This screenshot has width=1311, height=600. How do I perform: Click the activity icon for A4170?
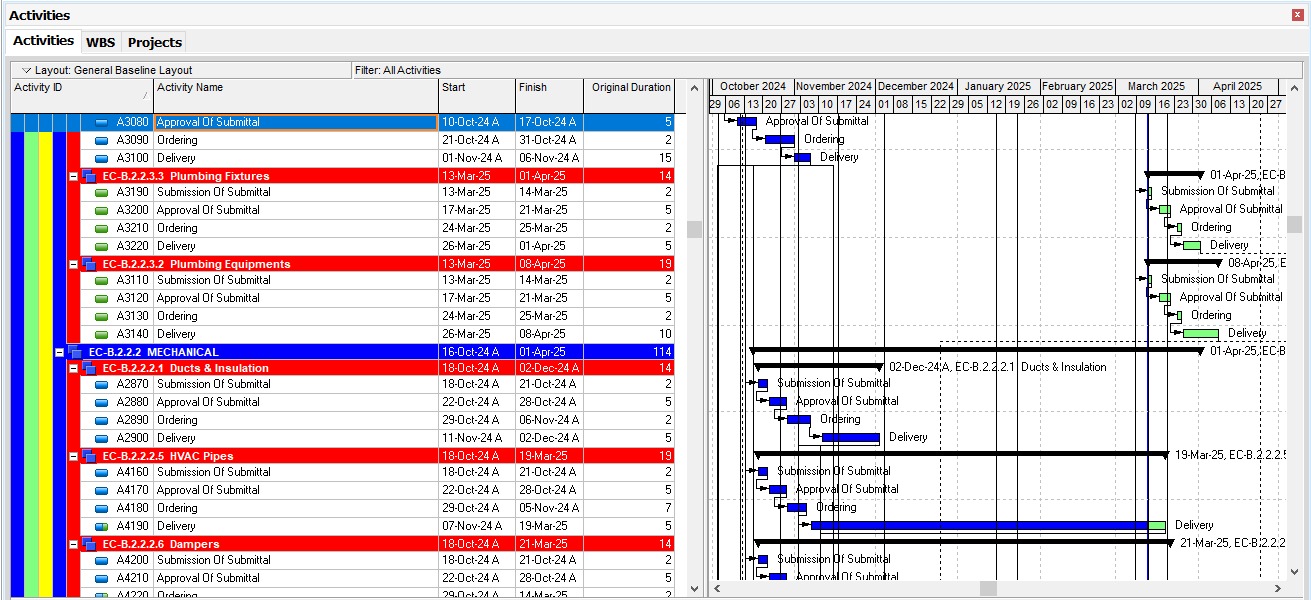pyautogui.click(x=101, y=490)
